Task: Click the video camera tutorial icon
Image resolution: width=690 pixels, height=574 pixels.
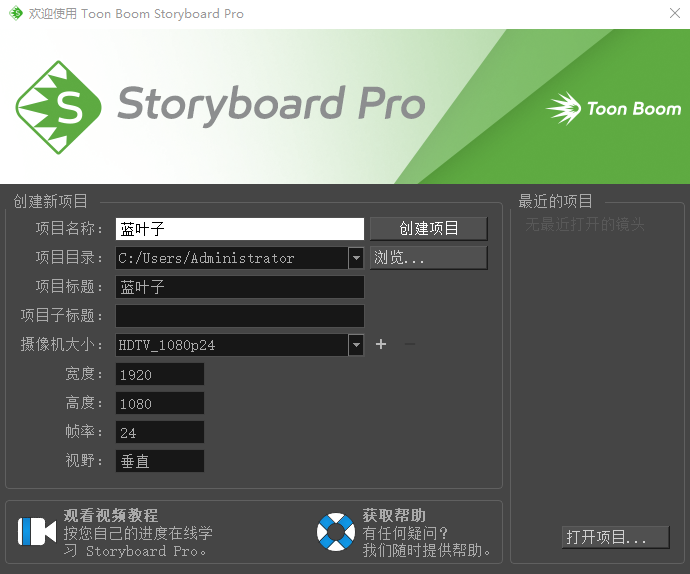Action: tap(37, 531)
